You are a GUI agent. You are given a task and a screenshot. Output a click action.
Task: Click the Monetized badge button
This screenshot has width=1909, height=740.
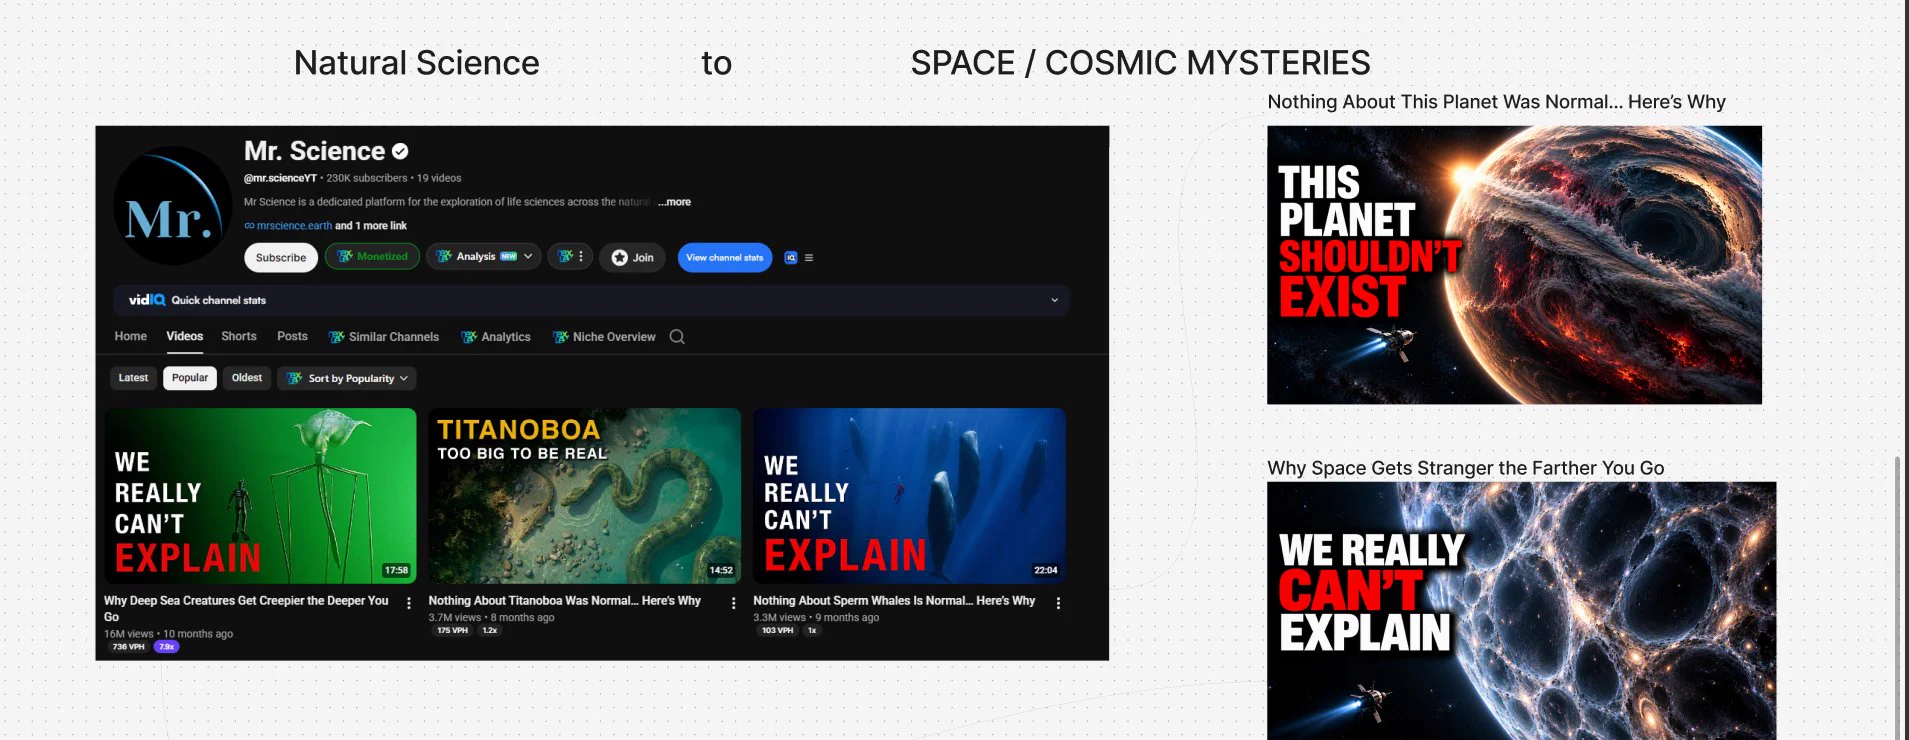pos(372,257)
